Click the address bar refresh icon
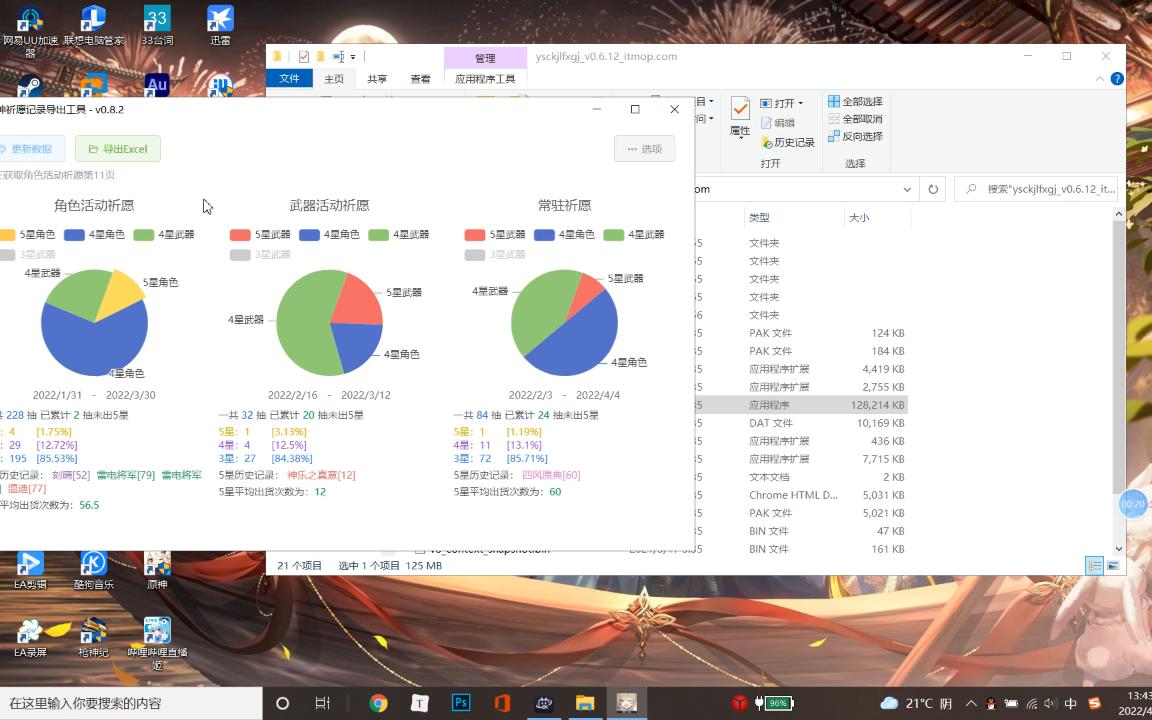Image resolution: width=1152 pixels, height=720 pixels. point(933,189)
